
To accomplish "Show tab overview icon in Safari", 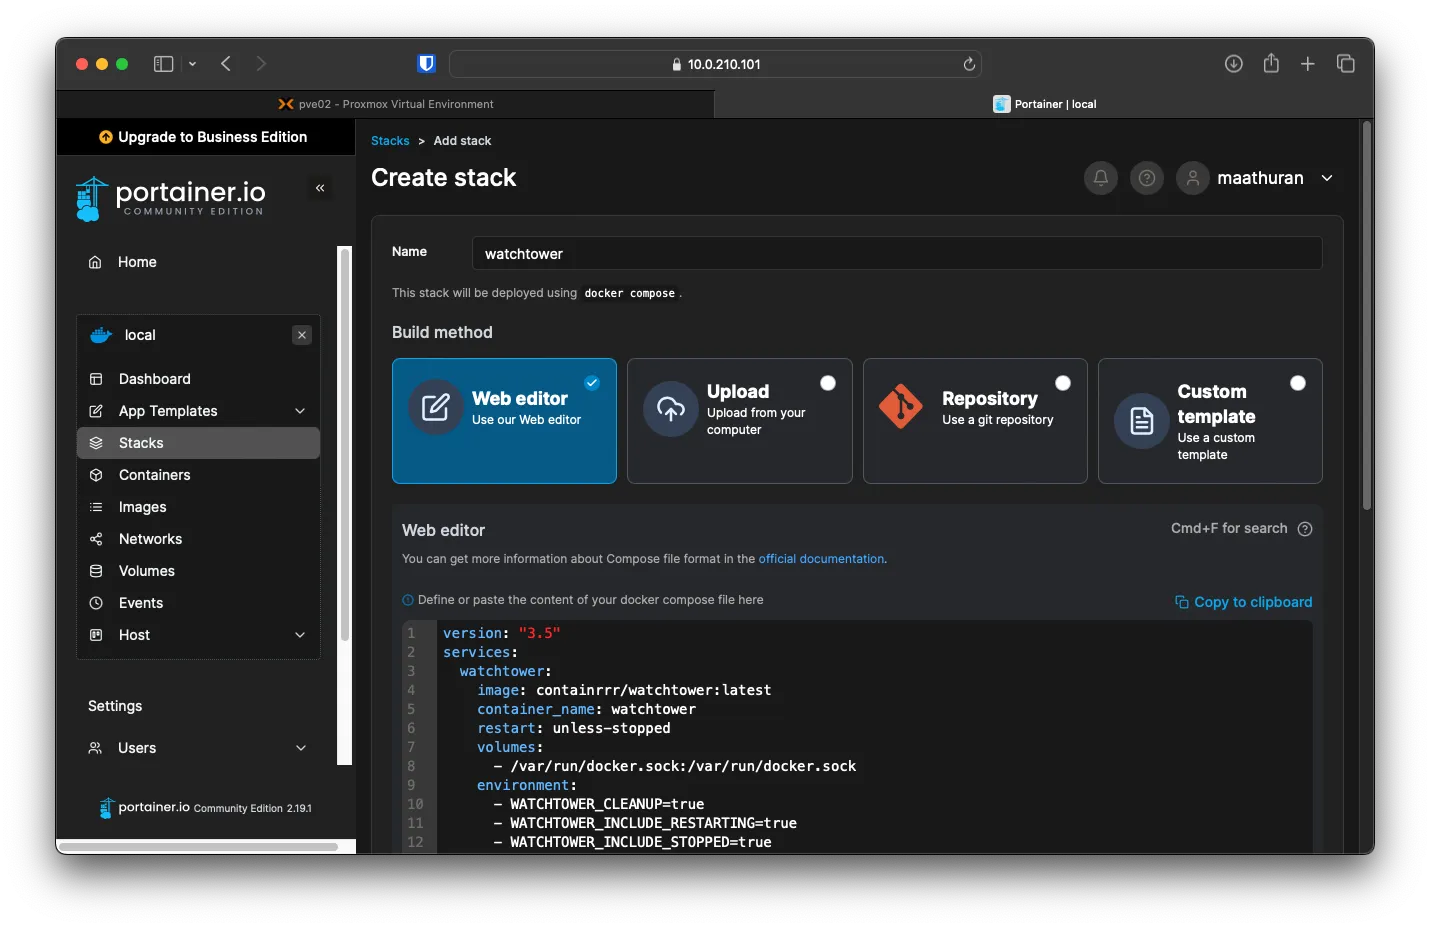I will 1346,64.
